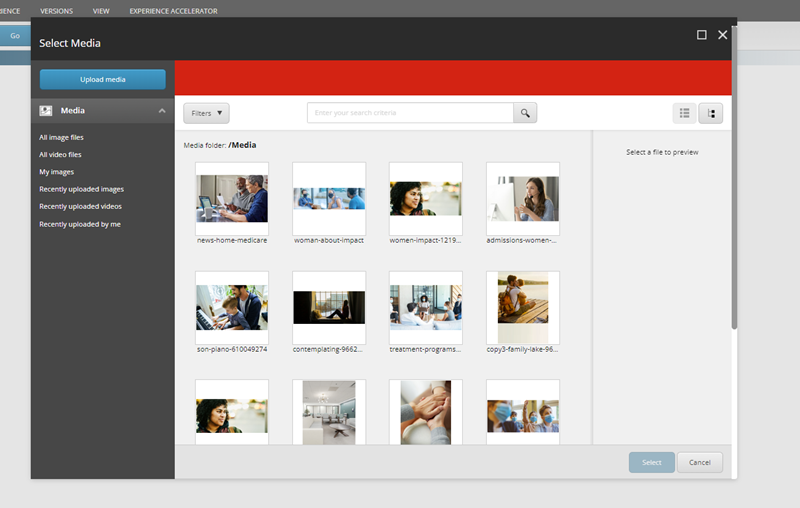
Task: Open Recently uploaded images
Action: click(82, 189)
